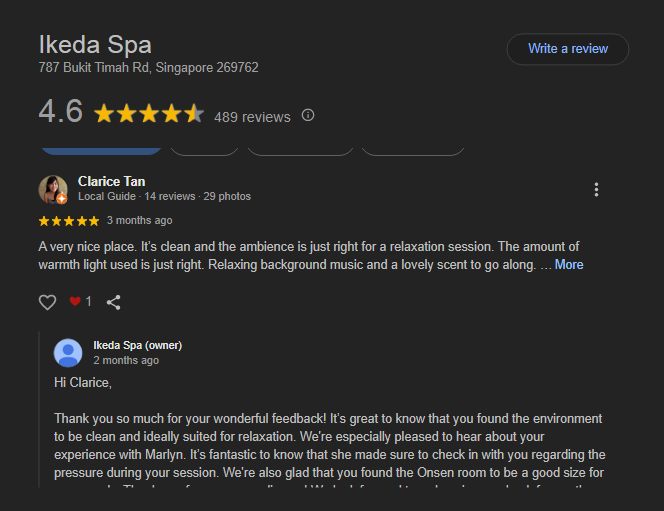Select the highlighted blue filter chip
Screen dimensions: 664x511
tap(101, 149)
